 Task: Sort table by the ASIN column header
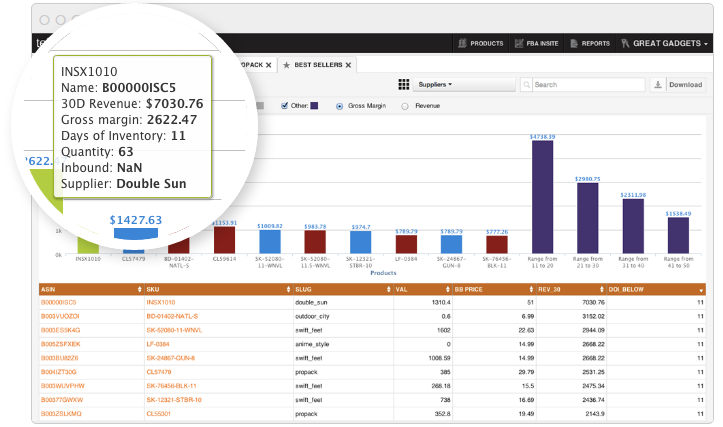[x=90, y=288]
